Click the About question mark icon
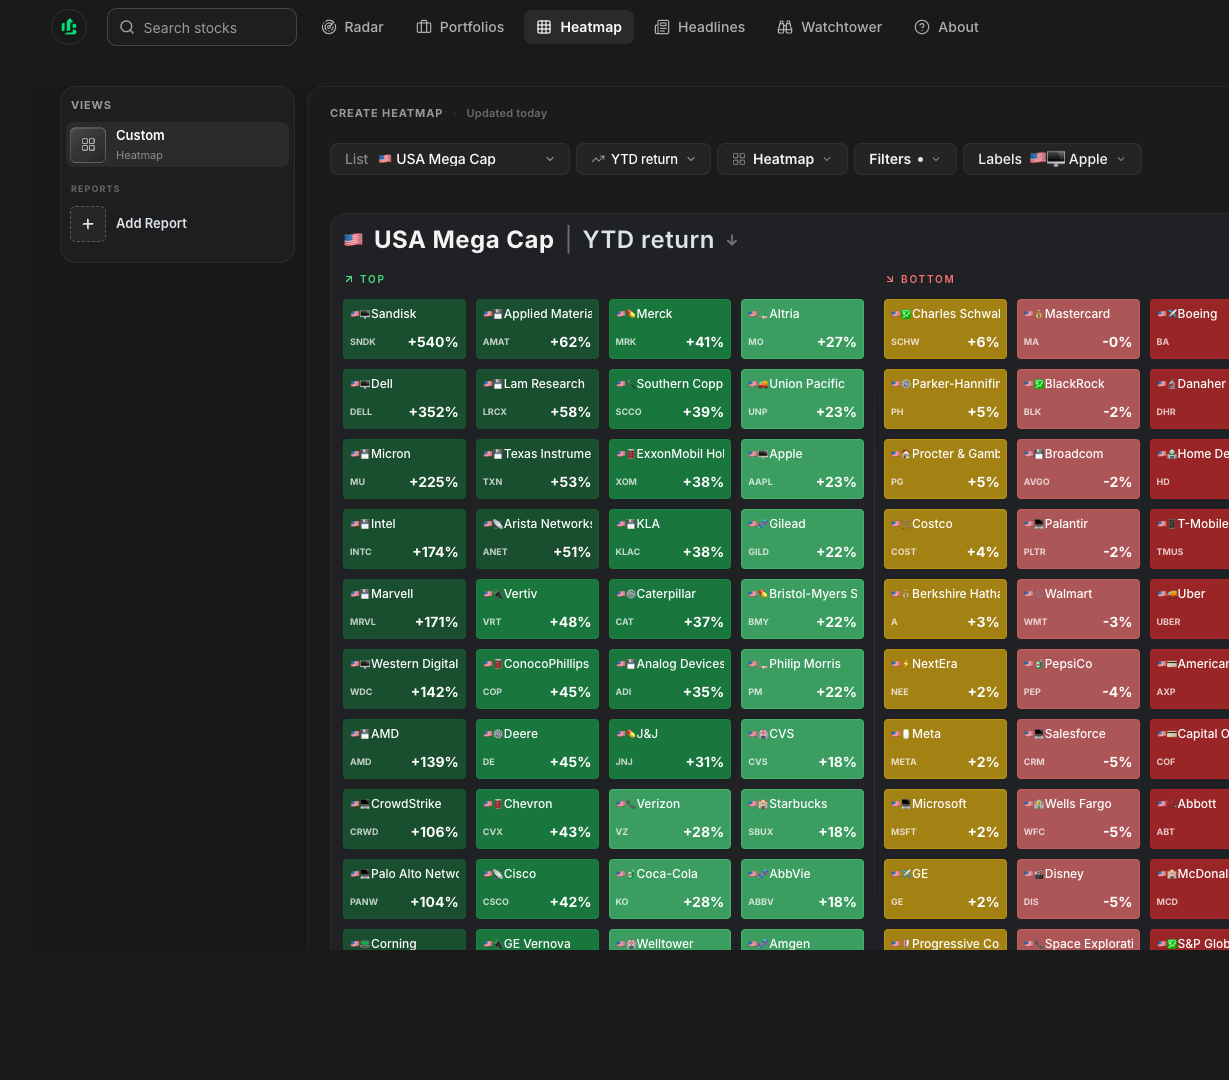The image size is (1229, 1080). coord(922,27)
